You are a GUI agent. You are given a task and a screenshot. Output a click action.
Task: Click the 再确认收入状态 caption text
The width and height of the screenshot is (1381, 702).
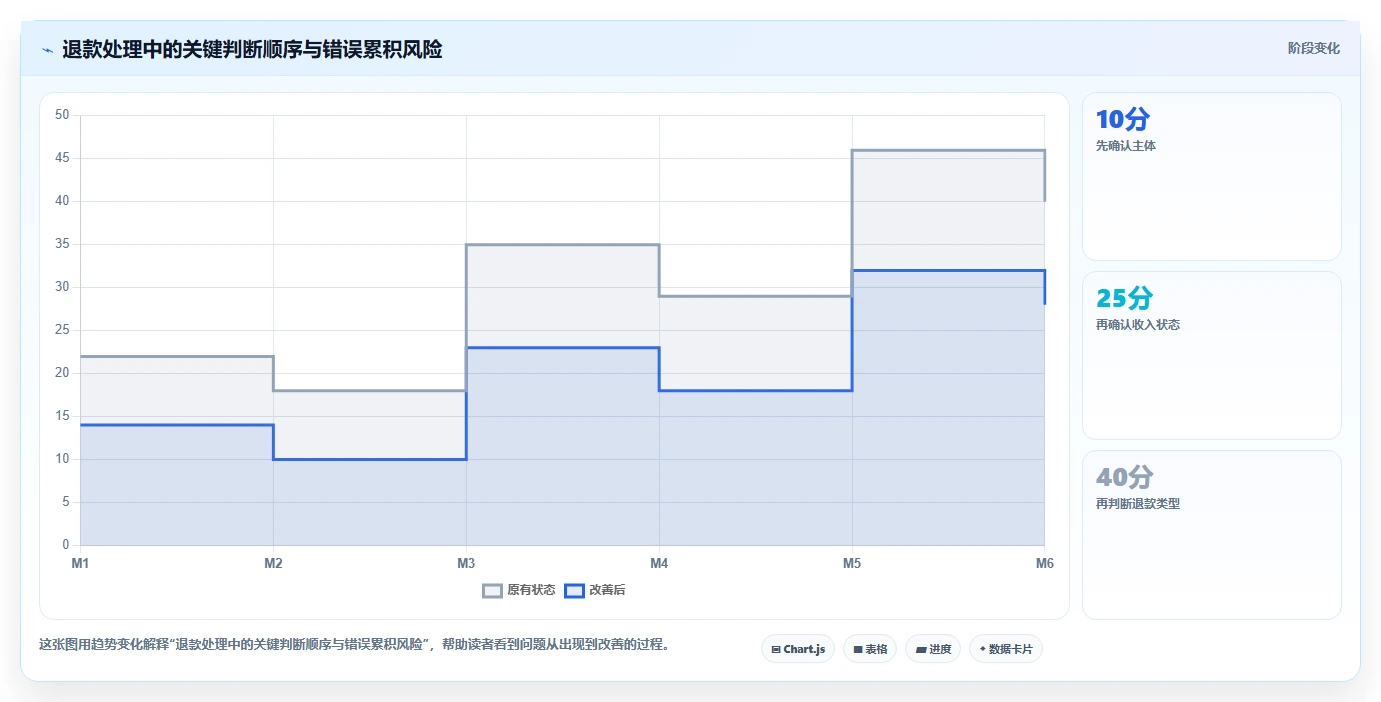[x=1138, y=325]
